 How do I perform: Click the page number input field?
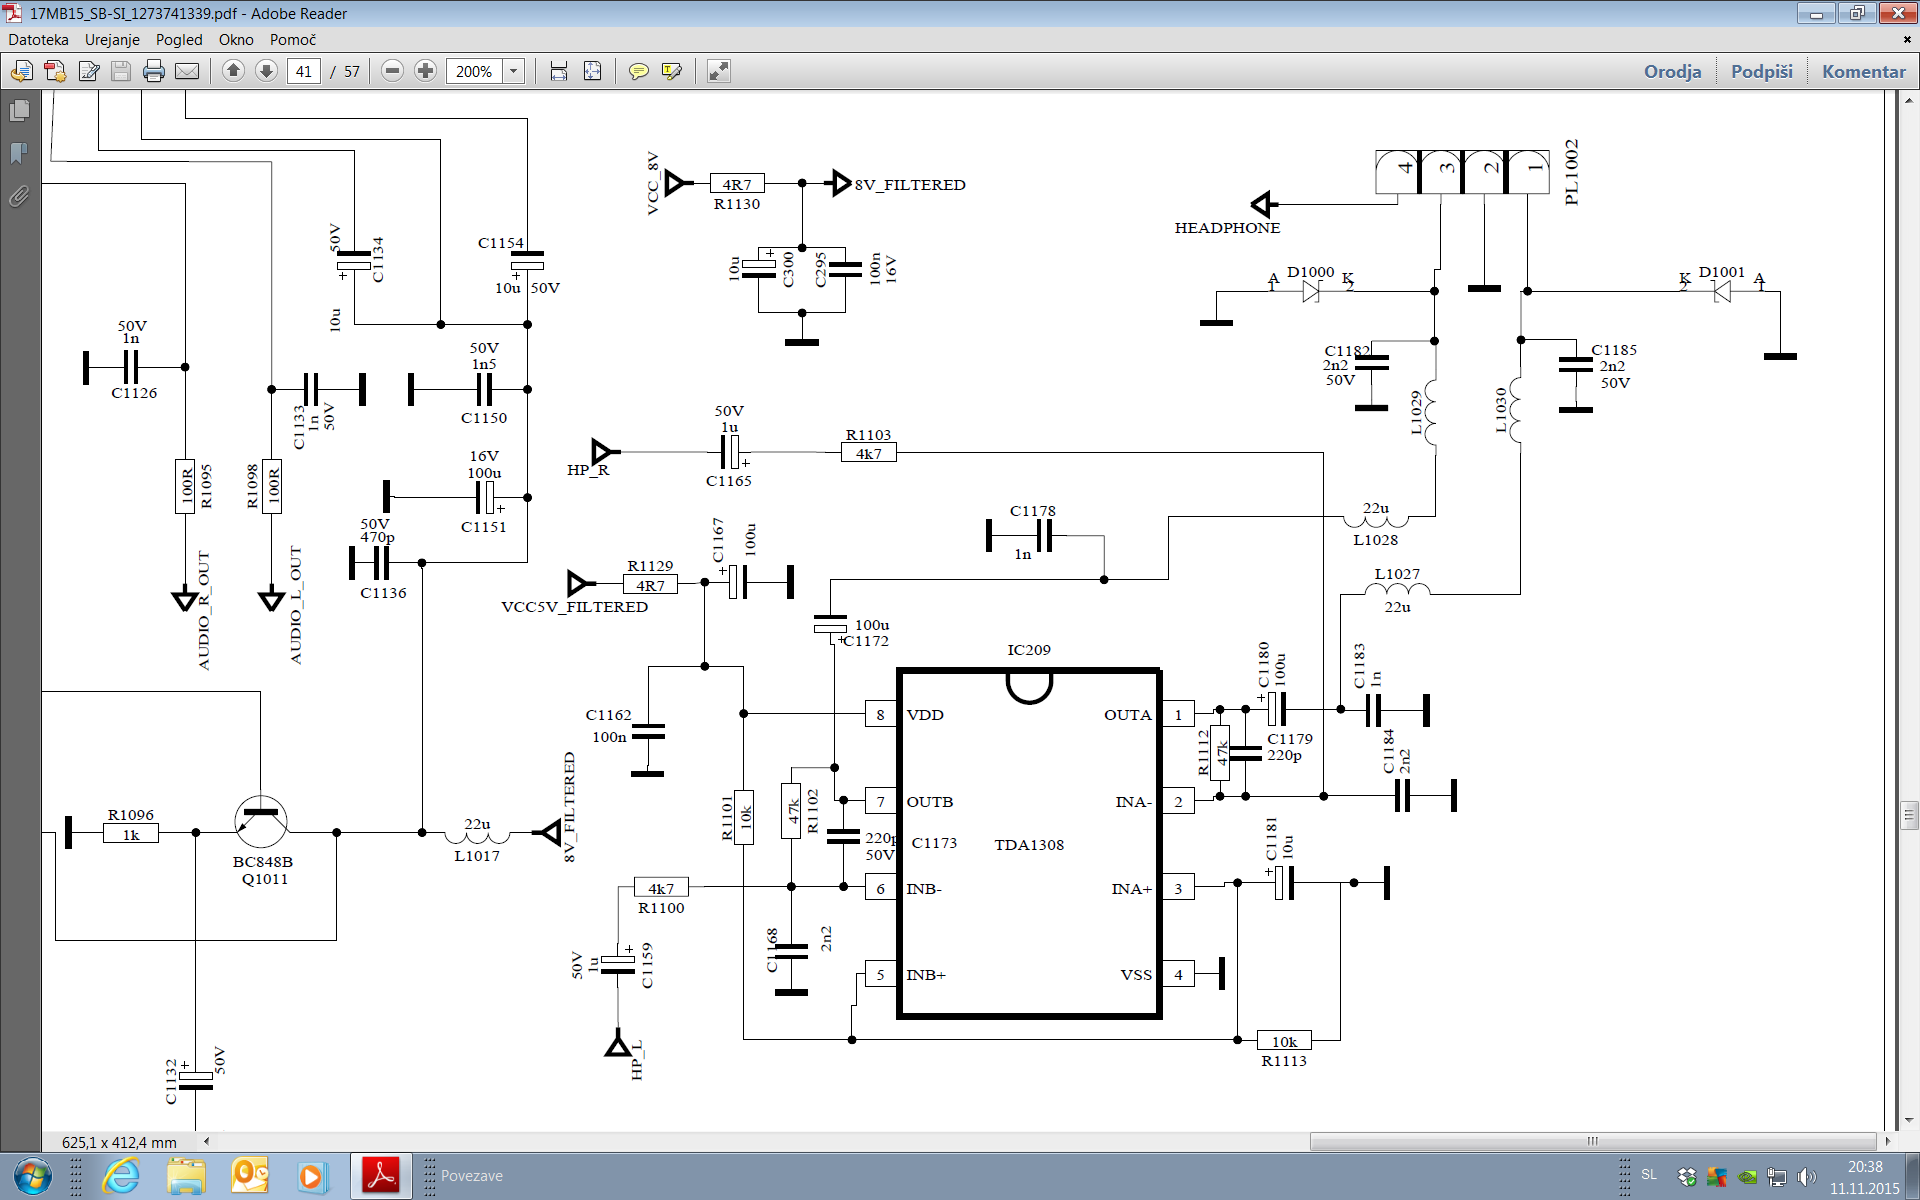[x=304, y=71]
